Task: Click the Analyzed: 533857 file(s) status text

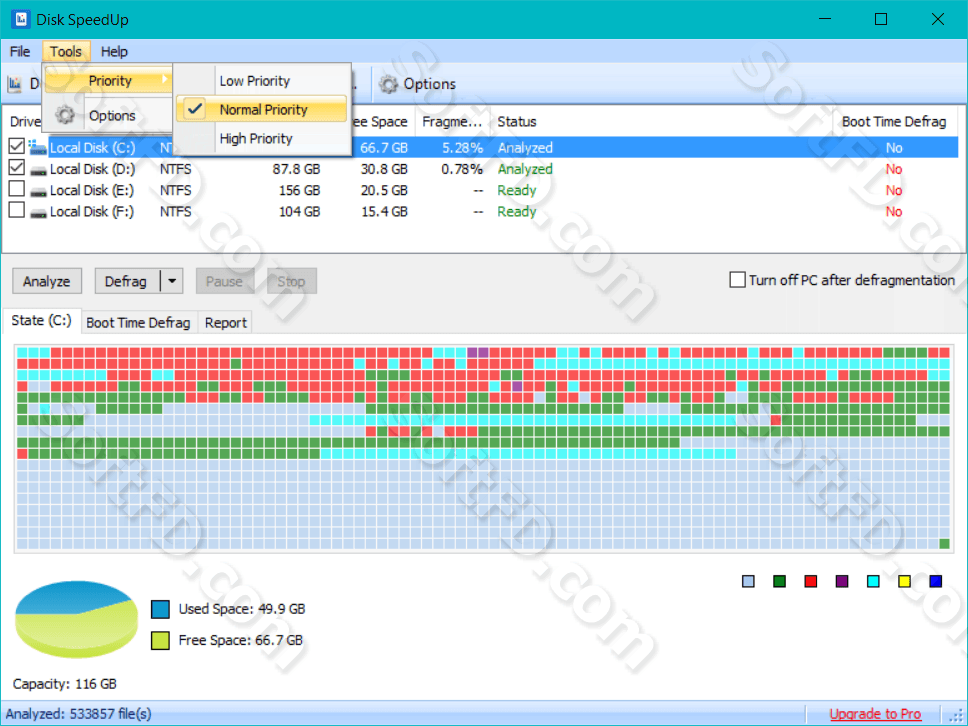Action: 78,714
